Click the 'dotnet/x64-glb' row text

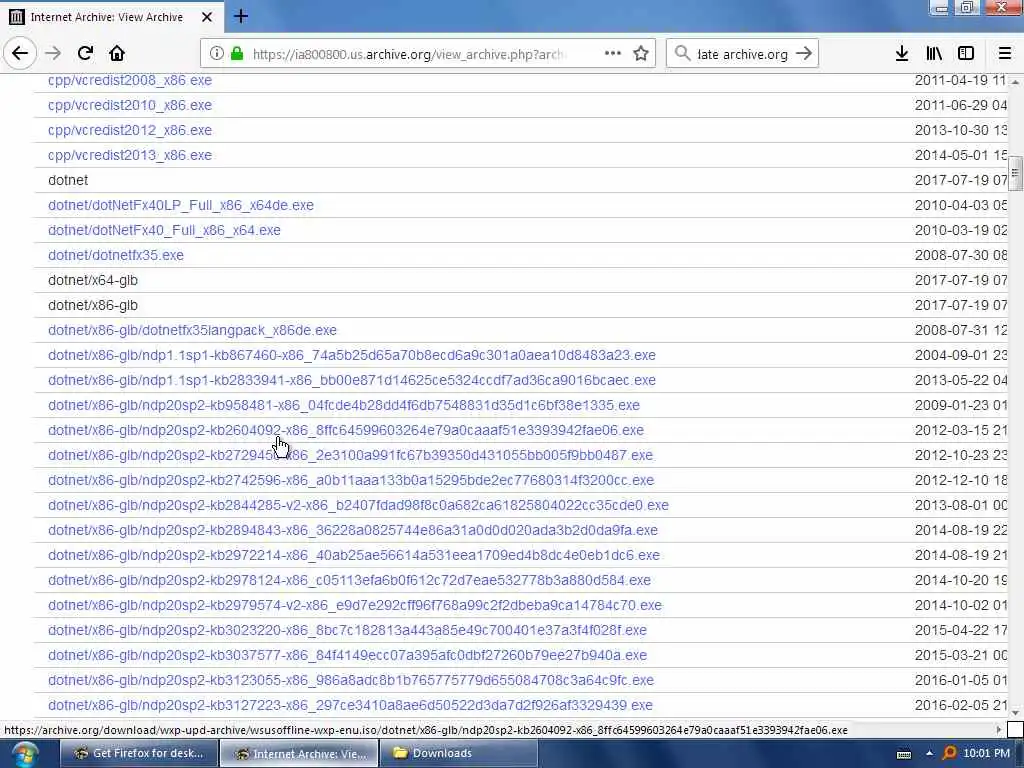tap(93, 280)
